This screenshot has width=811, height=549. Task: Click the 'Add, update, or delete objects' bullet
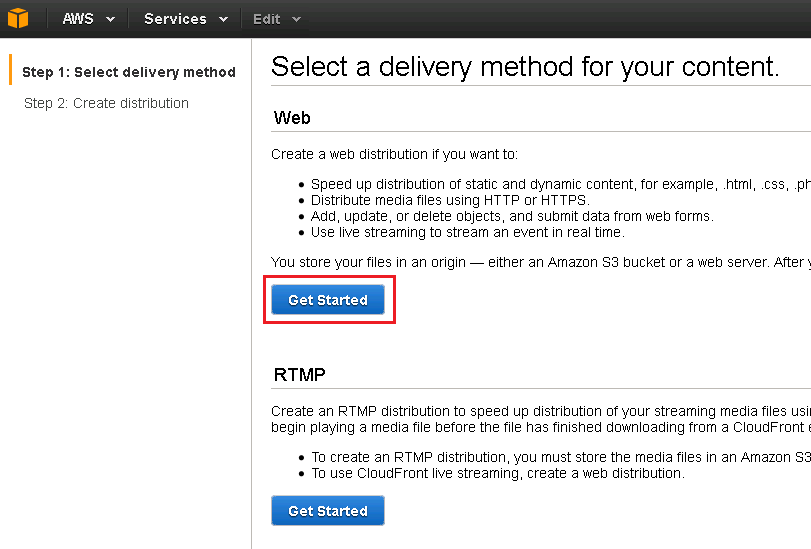coord(511,216)
